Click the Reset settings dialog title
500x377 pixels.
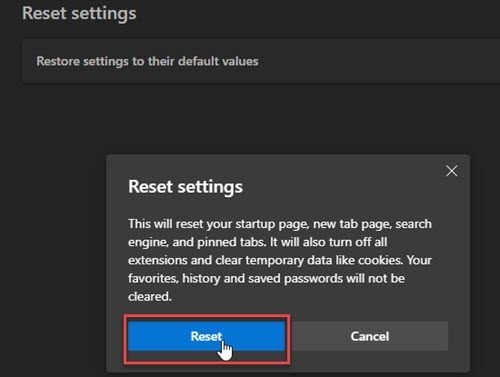point(185,186)
